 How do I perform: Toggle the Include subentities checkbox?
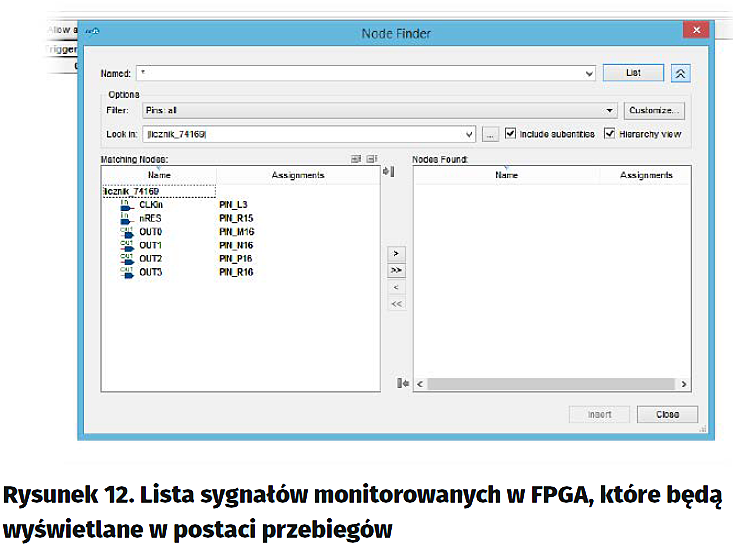click(x=511, y=134)
